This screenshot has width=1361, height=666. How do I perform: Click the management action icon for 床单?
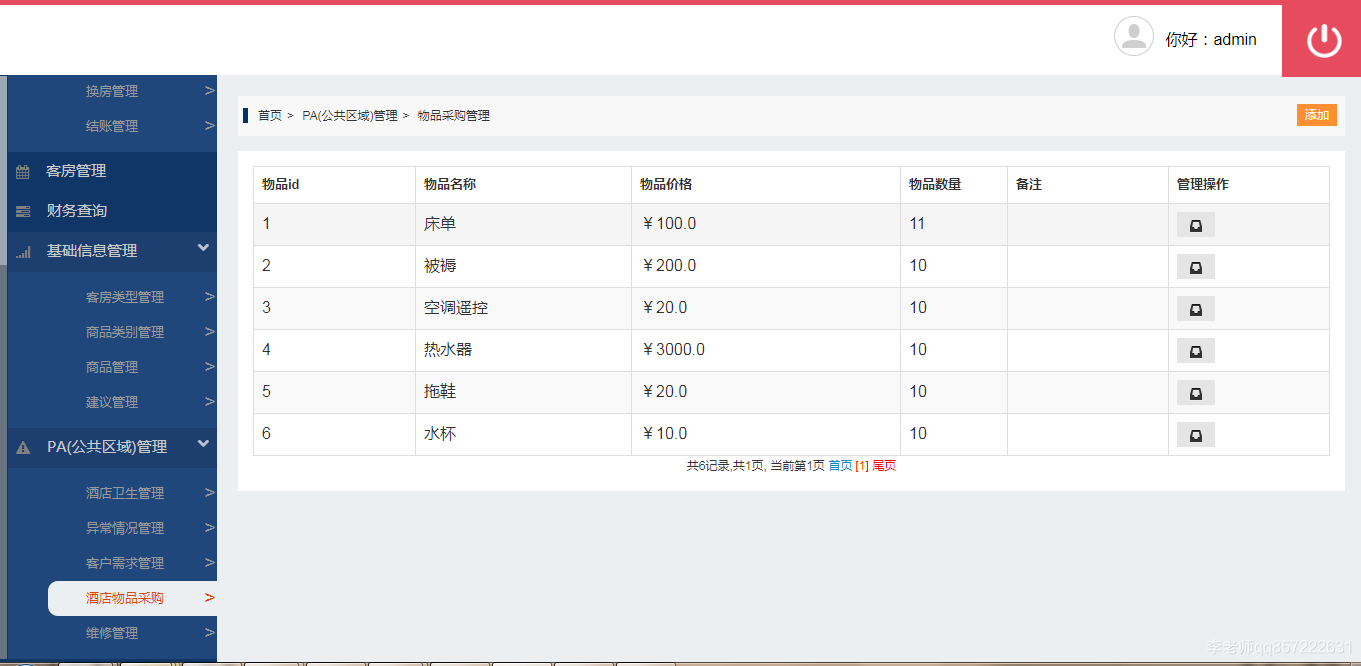(1195, 224)
